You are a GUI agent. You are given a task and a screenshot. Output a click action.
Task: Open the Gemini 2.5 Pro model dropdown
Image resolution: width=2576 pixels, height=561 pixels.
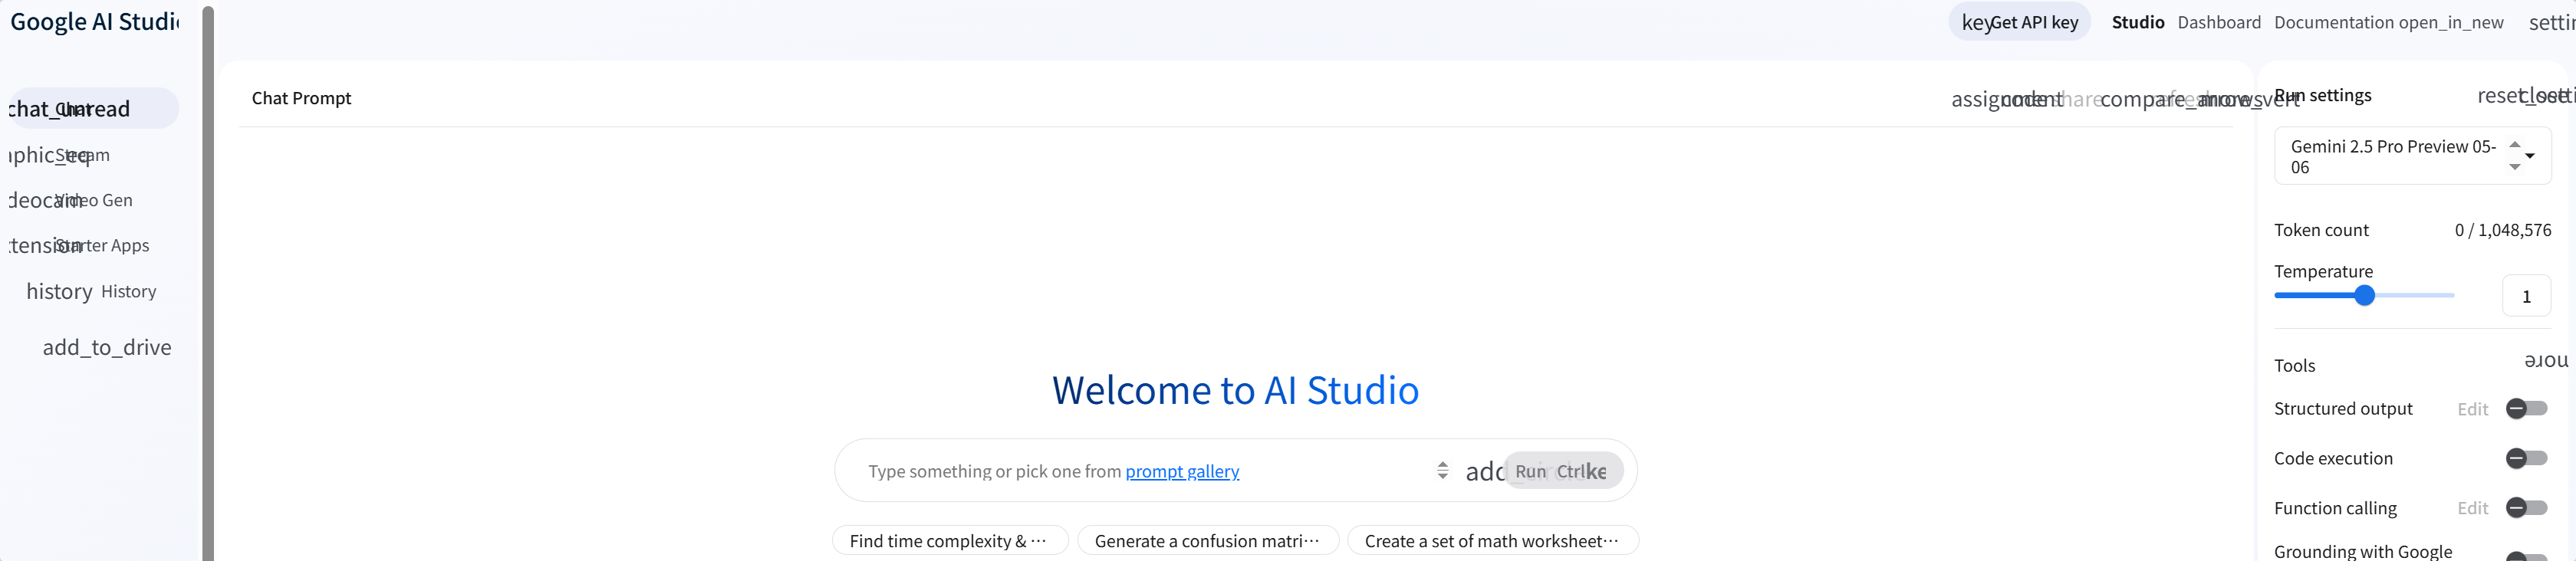pyautogui.click(x=2412, y=156)
